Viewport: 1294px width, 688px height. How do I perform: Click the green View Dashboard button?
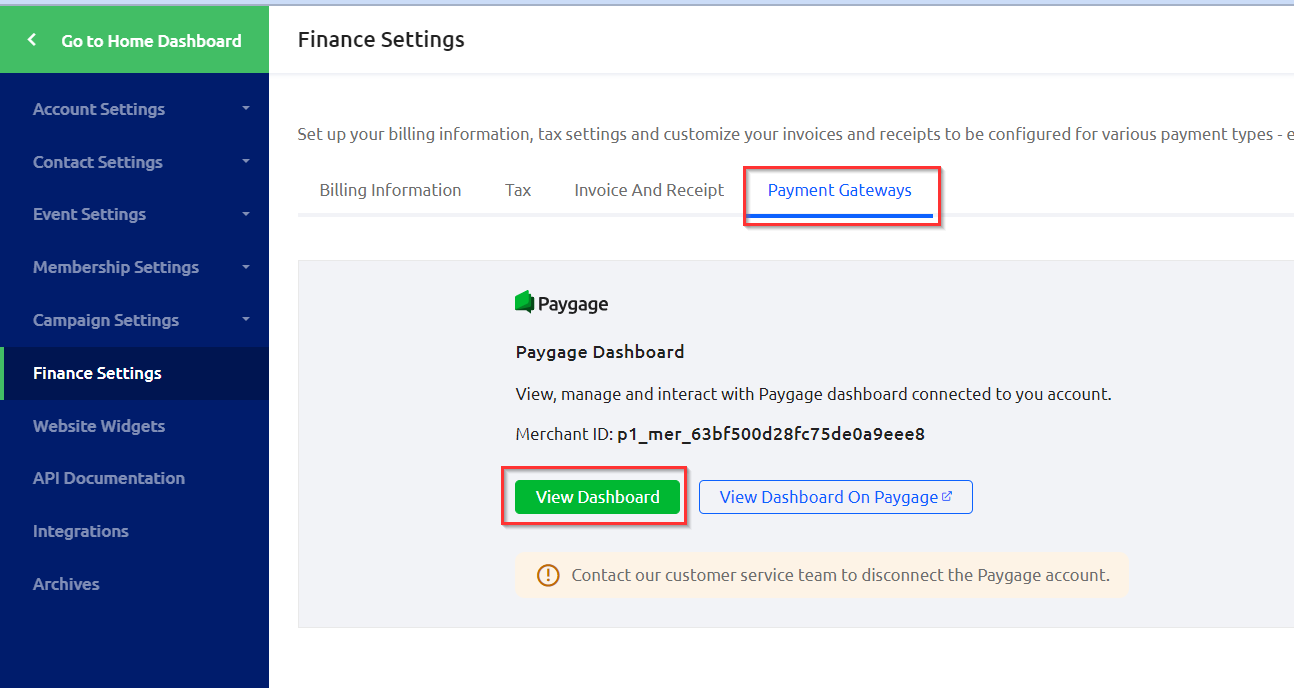click(598, 497)
